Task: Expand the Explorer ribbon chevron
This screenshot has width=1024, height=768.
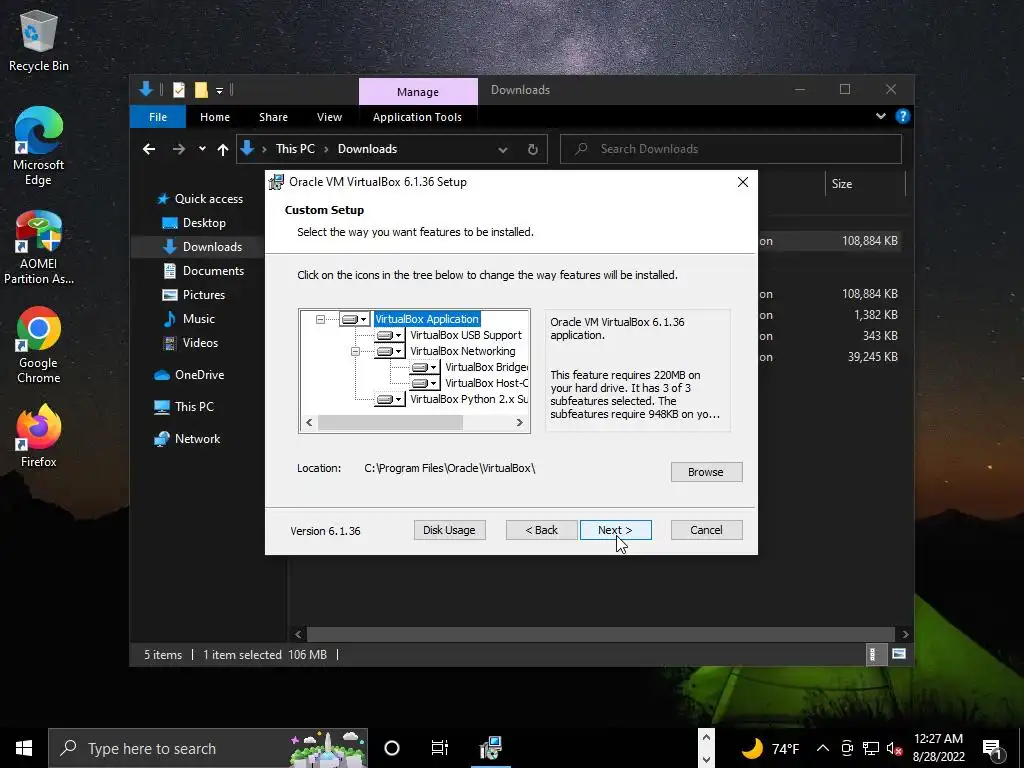Action: pos(881,116)
